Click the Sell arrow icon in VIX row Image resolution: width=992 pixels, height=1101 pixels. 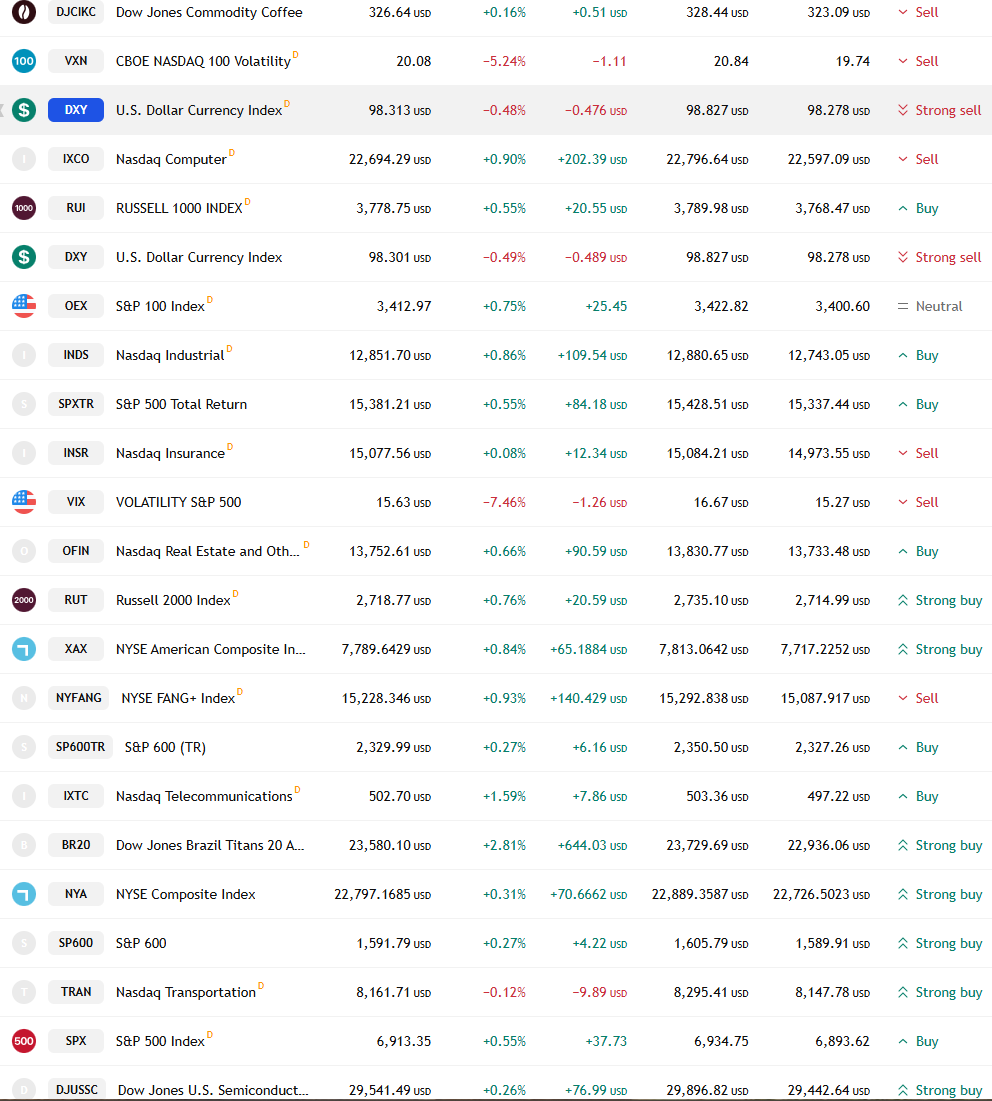point(903,502)
